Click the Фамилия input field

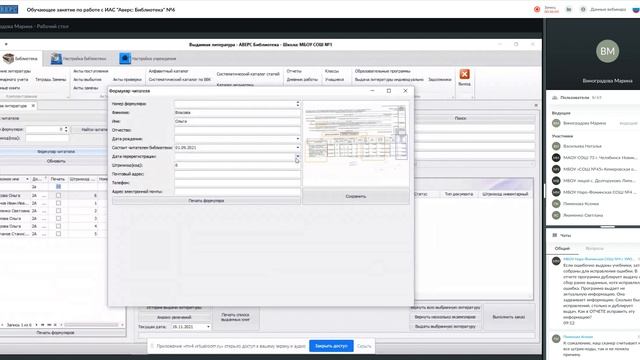point(237,113)
